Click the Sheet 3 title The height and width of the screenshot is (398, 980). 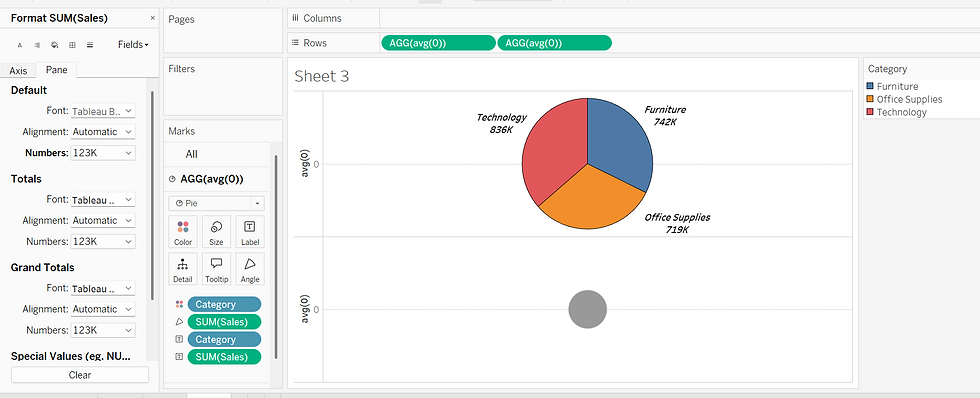[x=322, y=76]
